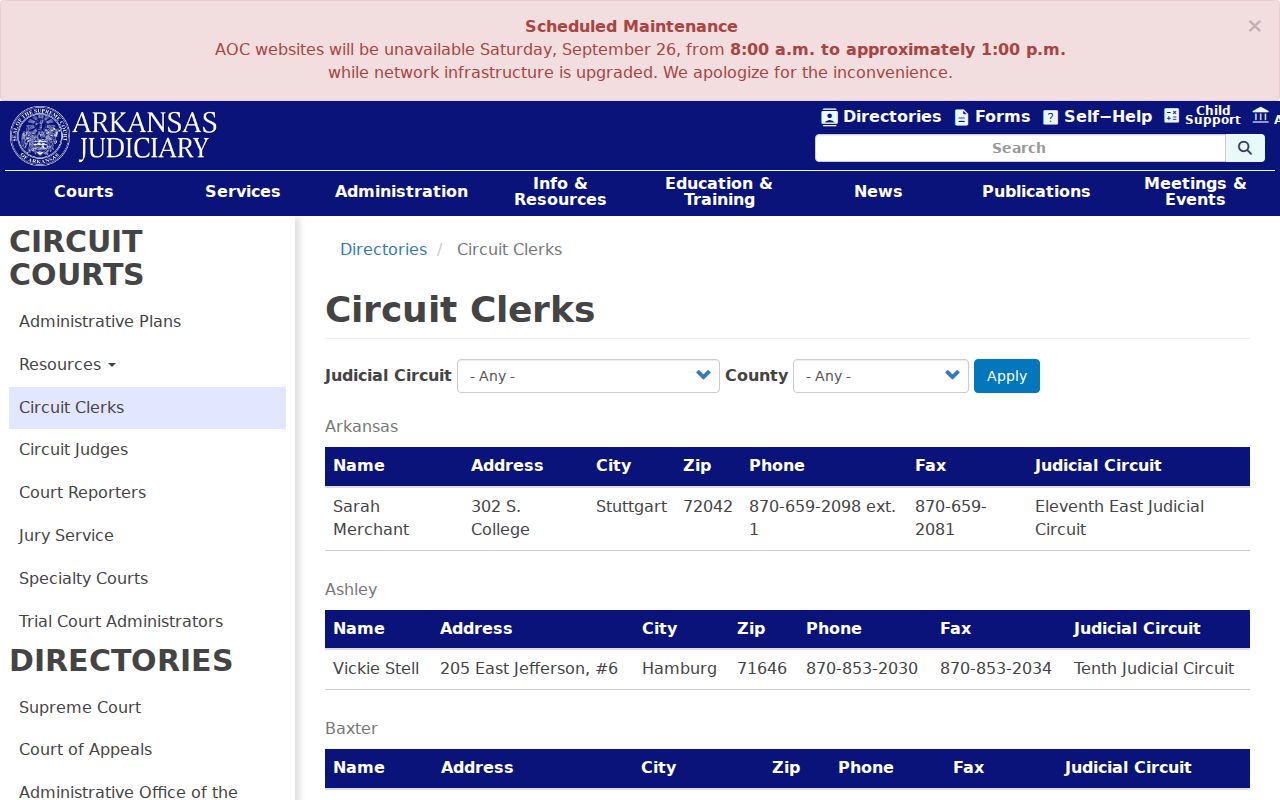Open Directories via its header icon
This screenshot has width=1280, height=800.
(829, 117)
